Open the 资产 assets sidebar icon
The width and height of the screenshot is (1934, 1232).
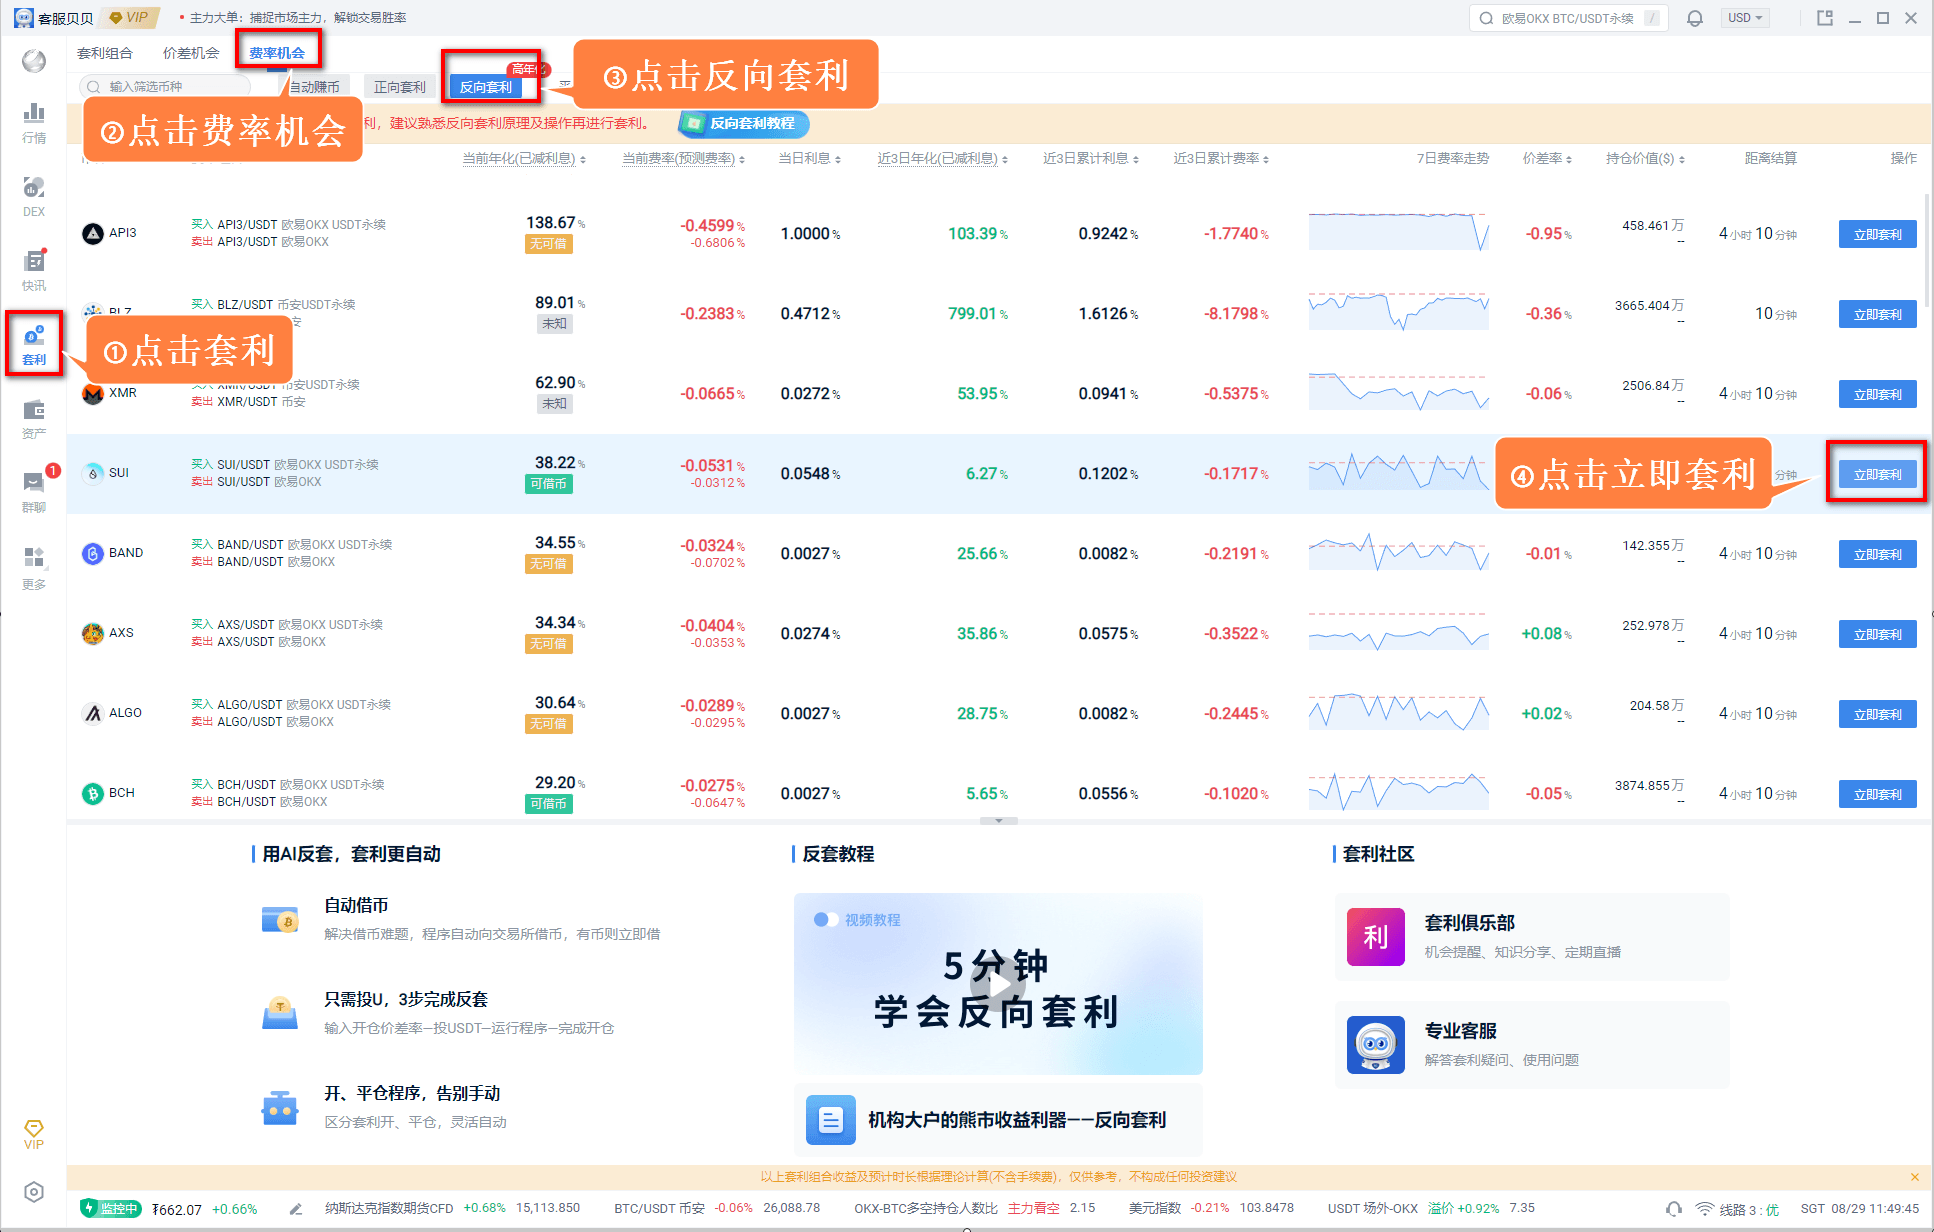pyautogui.click(x=34, y=418)
